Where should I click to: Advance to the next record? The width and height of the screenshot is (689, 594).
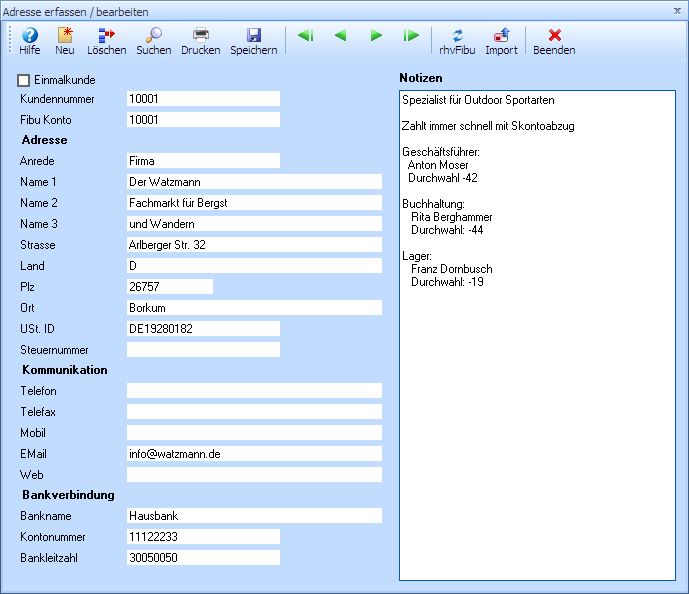[x=376, y=36]
